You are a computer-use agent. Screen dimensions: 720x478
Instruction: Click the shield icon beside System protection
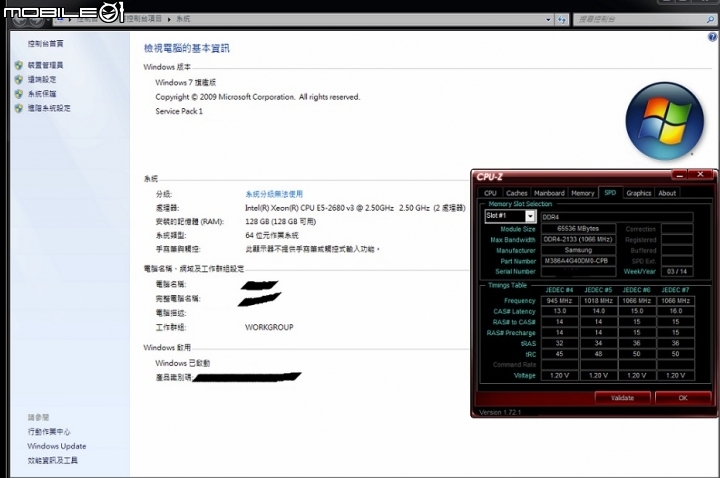click(x=18, y=94)
